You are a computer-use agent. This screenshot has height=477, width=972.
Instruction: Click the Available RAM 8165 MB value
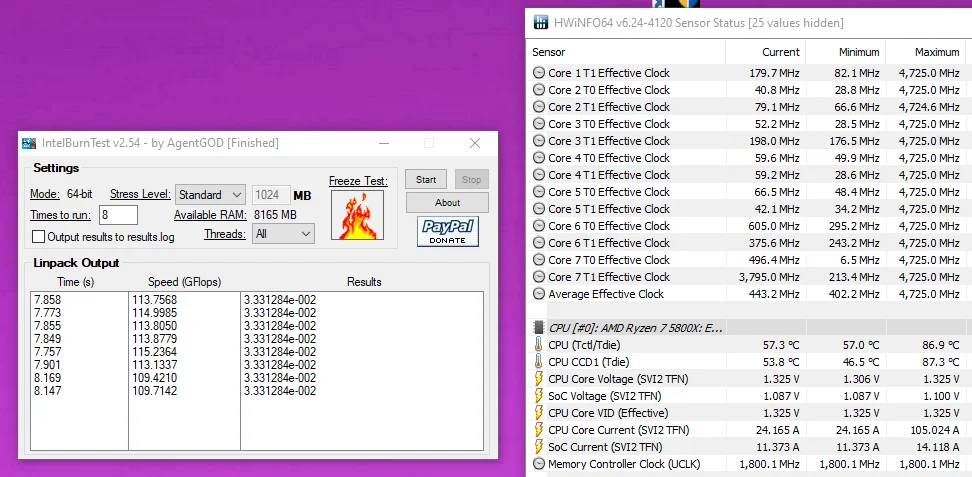[275, 215]
